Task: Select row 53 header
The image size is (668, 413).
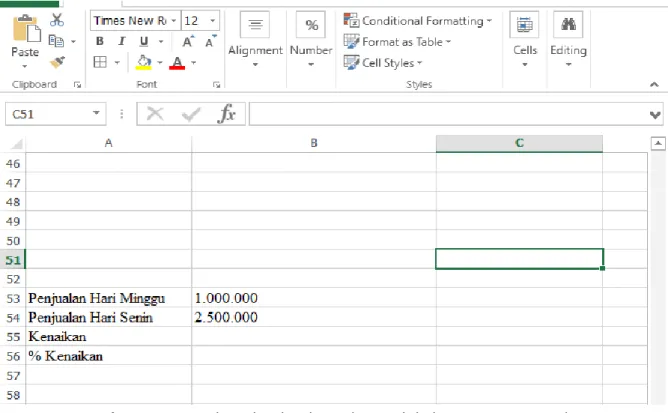Action: click(x=13, y=298)
